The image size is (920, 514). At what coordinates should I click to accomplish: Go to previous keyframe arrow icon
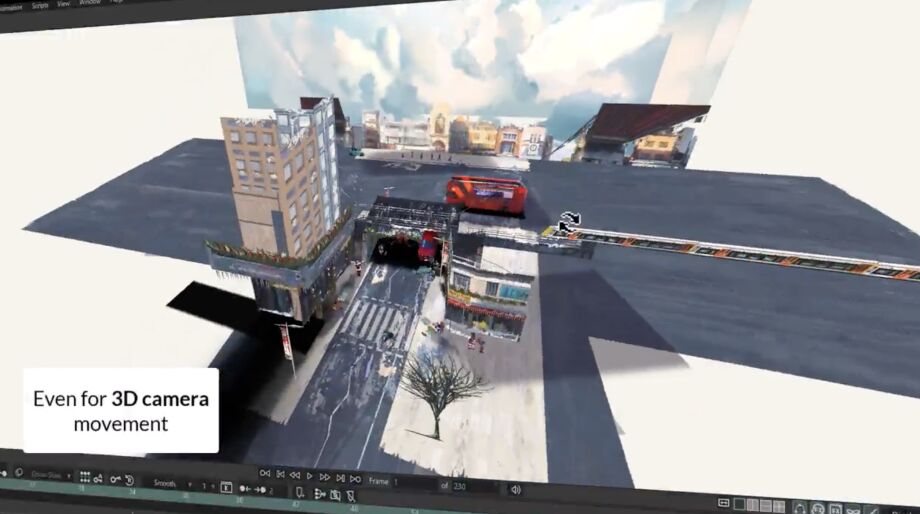click(x=245, y=488)
